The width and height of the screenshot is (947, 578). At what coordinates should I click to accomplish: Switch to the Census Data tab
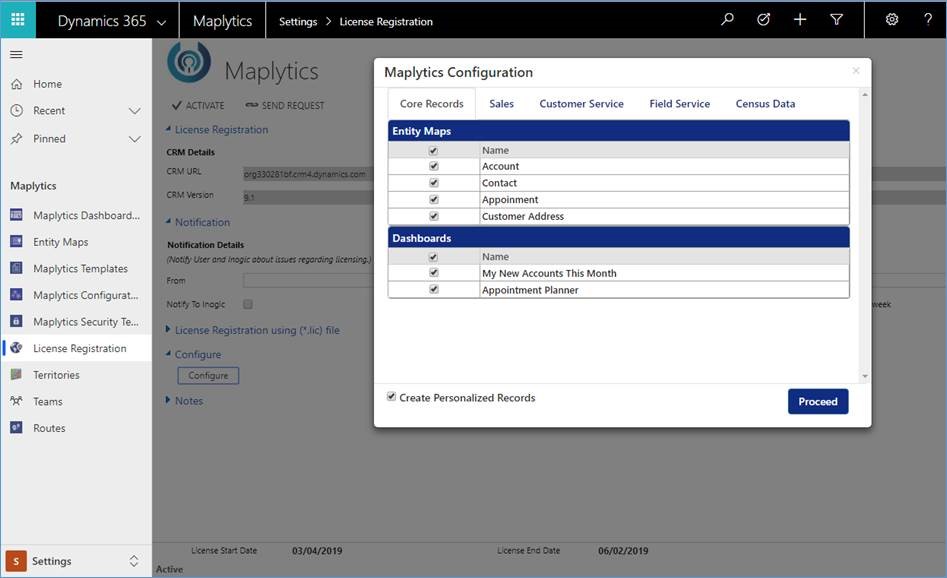tap(765, 104)
